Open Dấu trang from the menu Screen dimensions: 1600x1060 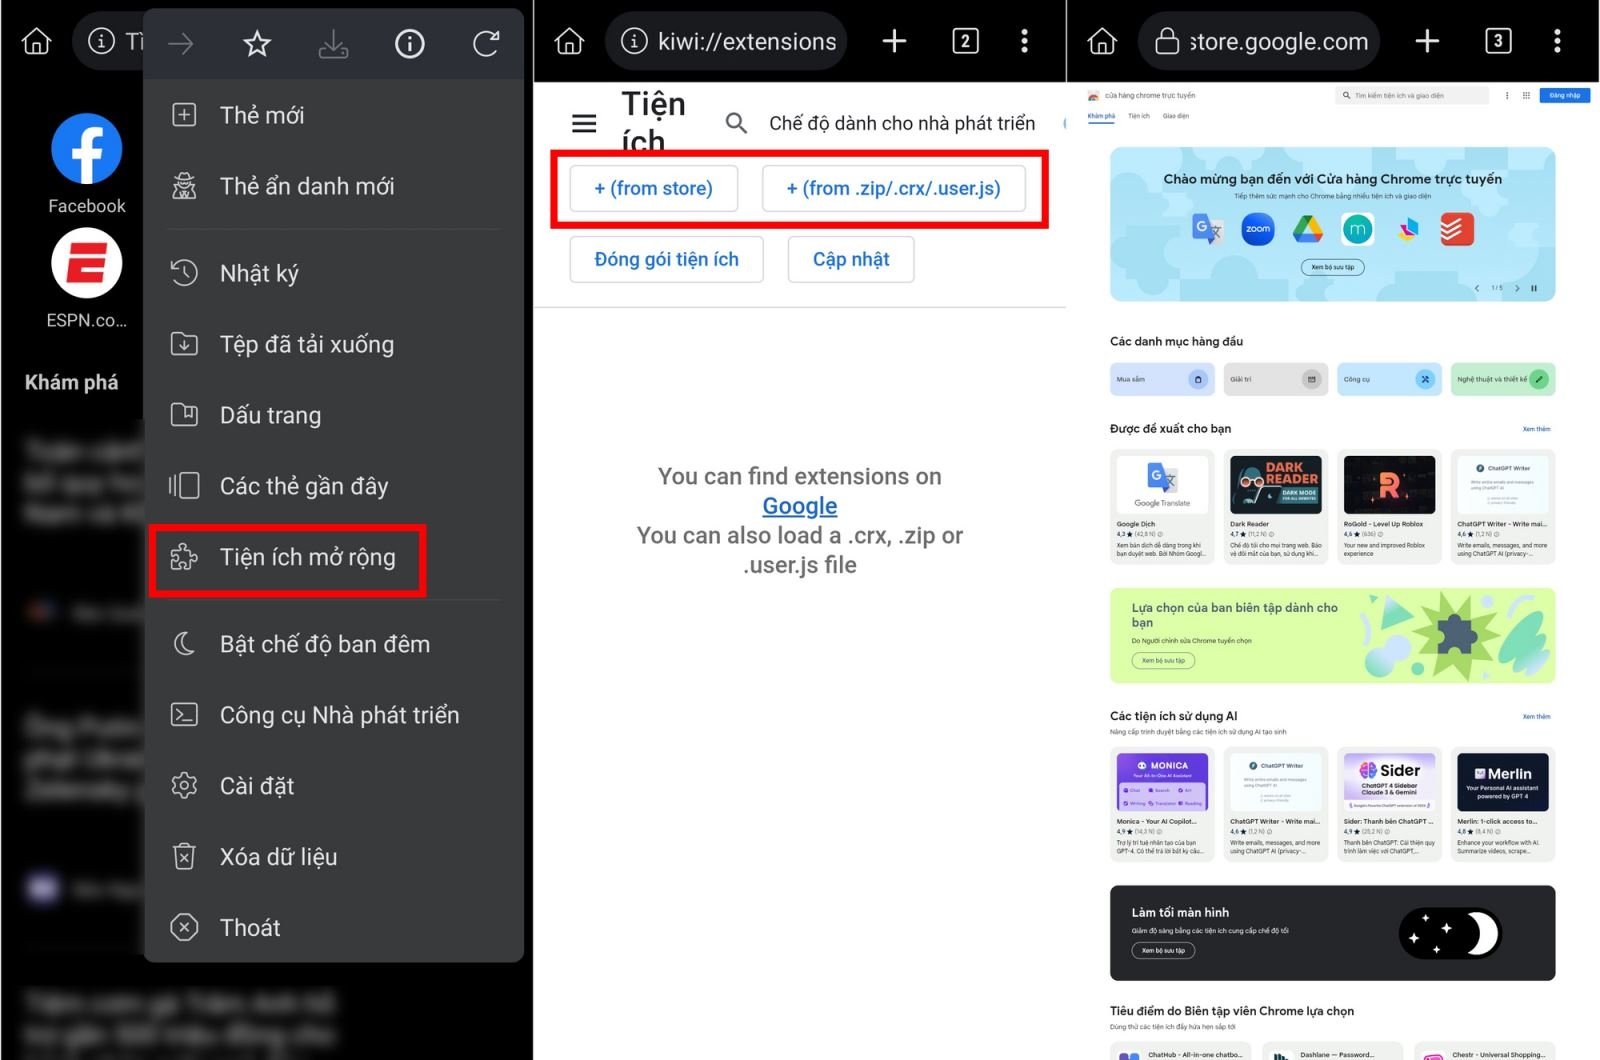tap(336, 415)
